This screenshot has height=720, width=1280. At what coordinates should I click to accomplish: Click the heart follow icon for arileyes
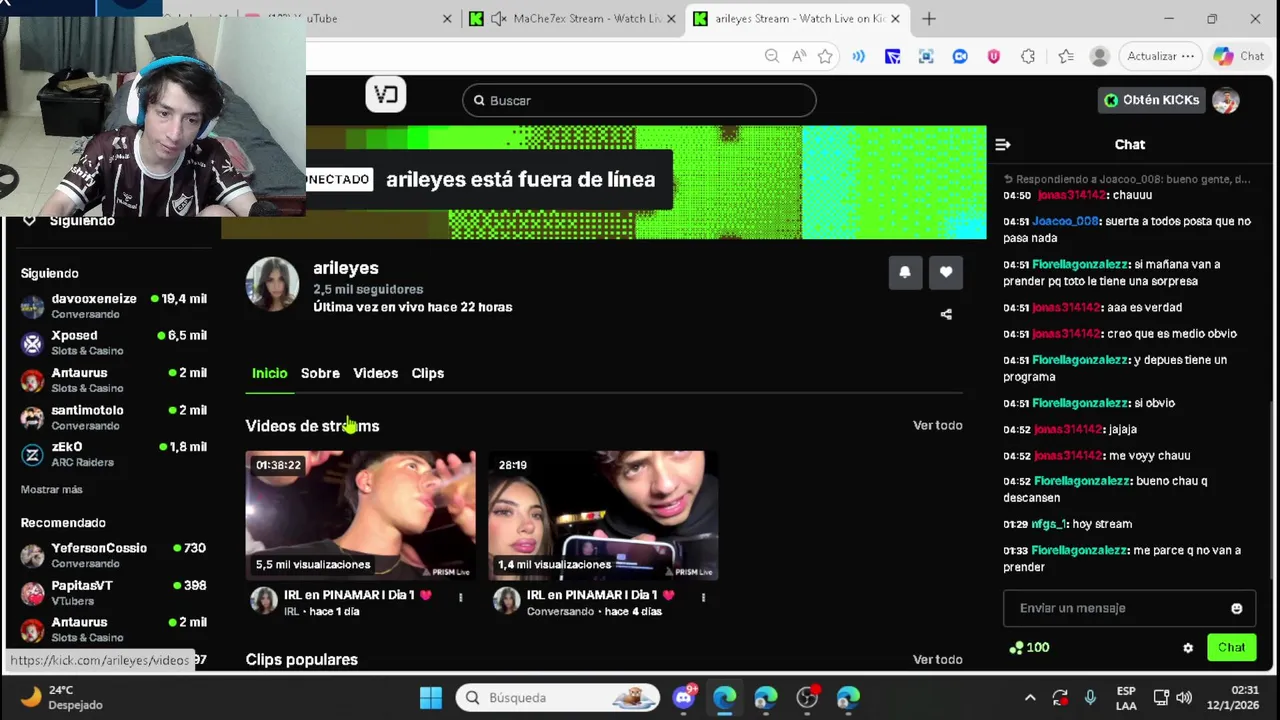pyautogui.click(x=946, y=272)
